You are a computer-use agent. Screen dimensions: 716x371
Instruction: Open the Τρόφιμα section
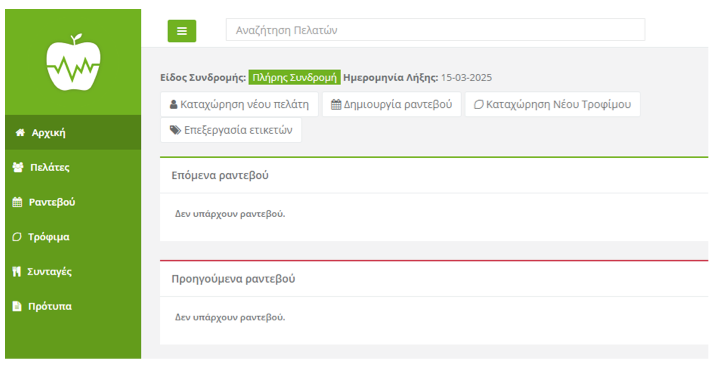(73, 237)
